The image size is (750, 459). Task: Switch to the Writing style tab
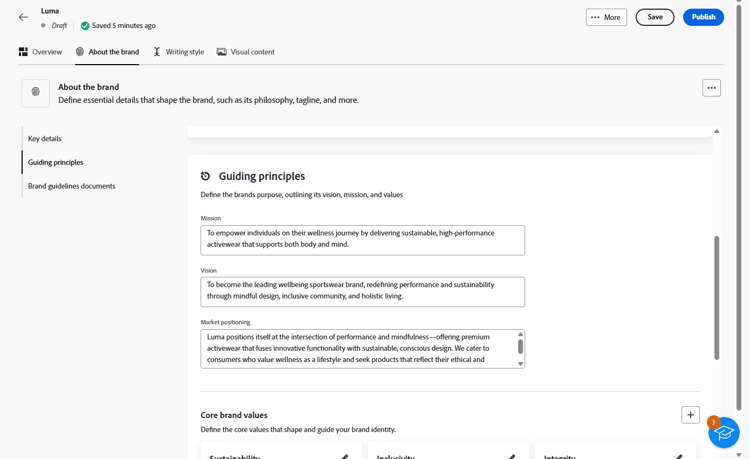179,52
